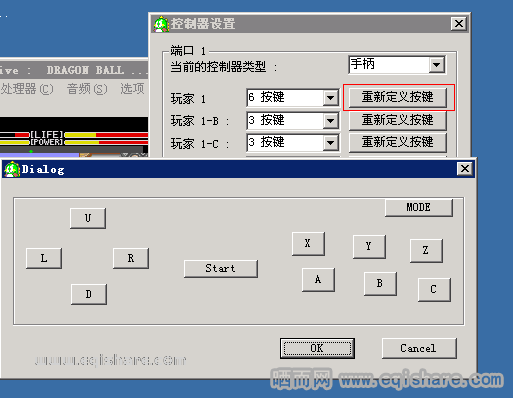Open the 音频(S) menu in emulator window
Screen dimensions: 513x398
87,89
